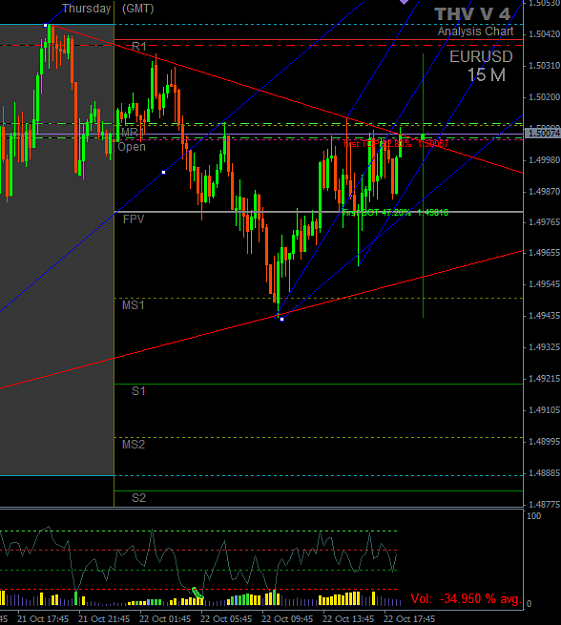This screenshot has height=625, width=561.
Task: Select the R1 pivot level label
Action: [x=139, y=47]
